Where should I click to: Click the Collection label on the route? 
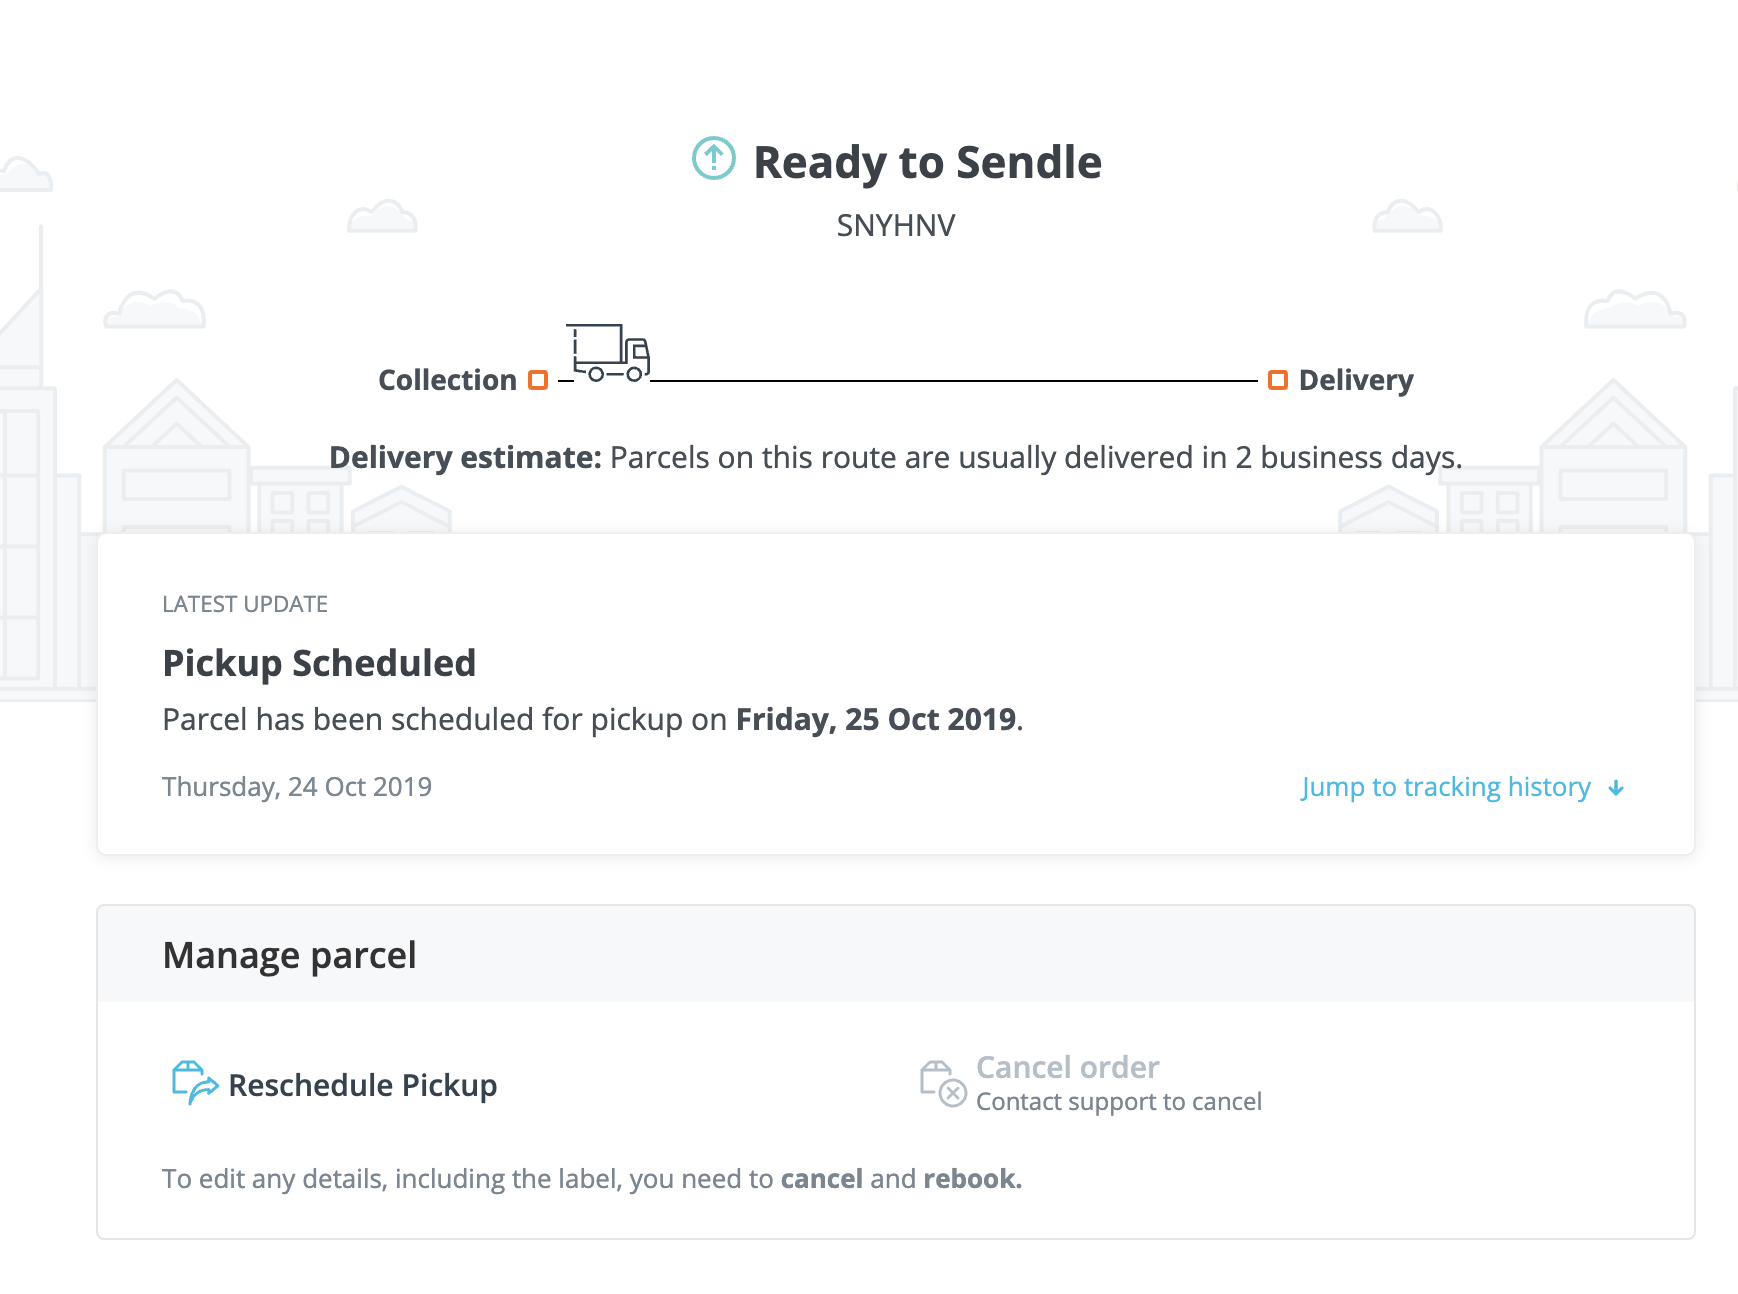click(447, 380)
